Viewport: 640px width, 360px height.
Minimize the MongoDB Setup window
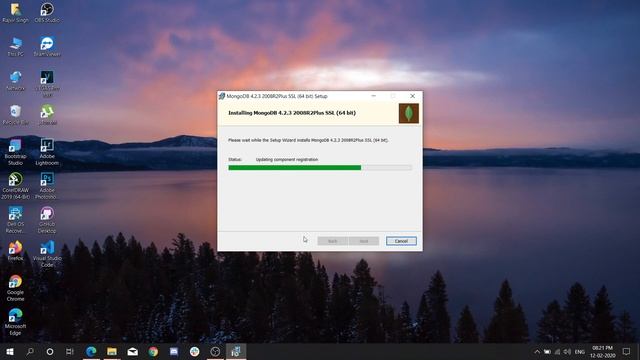pos(373,96)
